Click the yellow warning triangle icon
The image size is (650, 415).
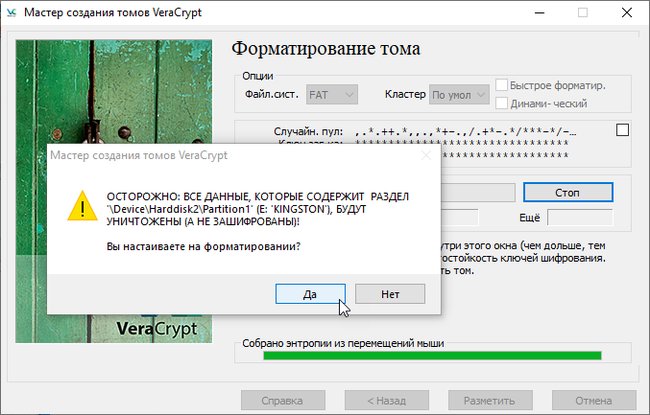pyautogui.click(x=82, y=206)
